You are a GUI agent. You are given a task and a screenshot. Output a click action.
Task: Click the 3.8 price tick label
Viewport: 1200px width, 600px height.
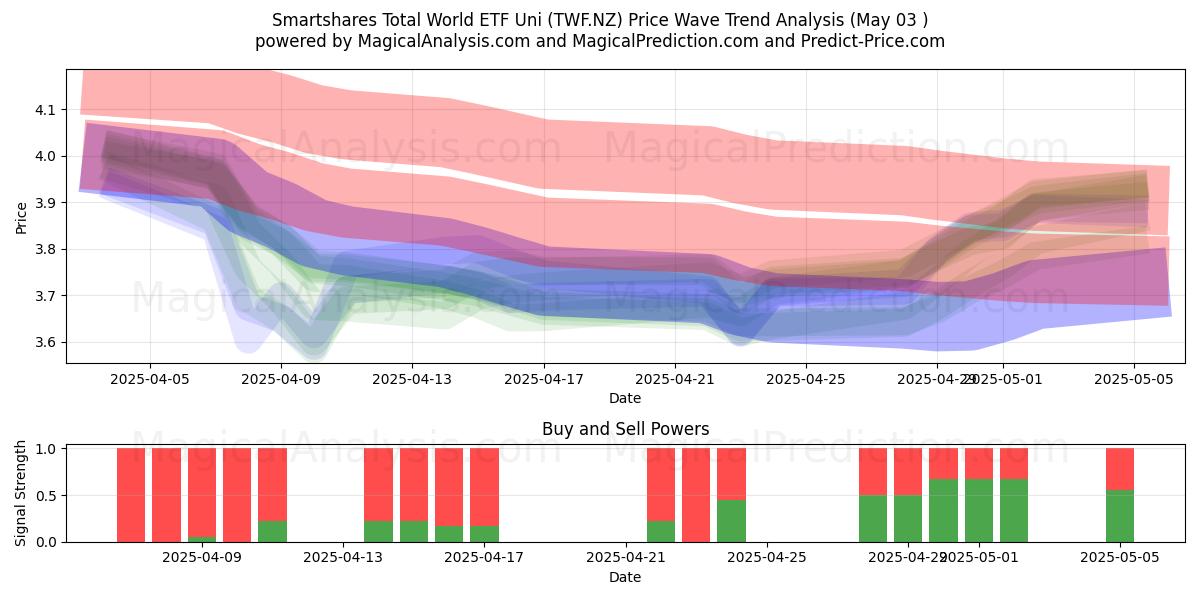pyautogui.click(x=47, y=249)
